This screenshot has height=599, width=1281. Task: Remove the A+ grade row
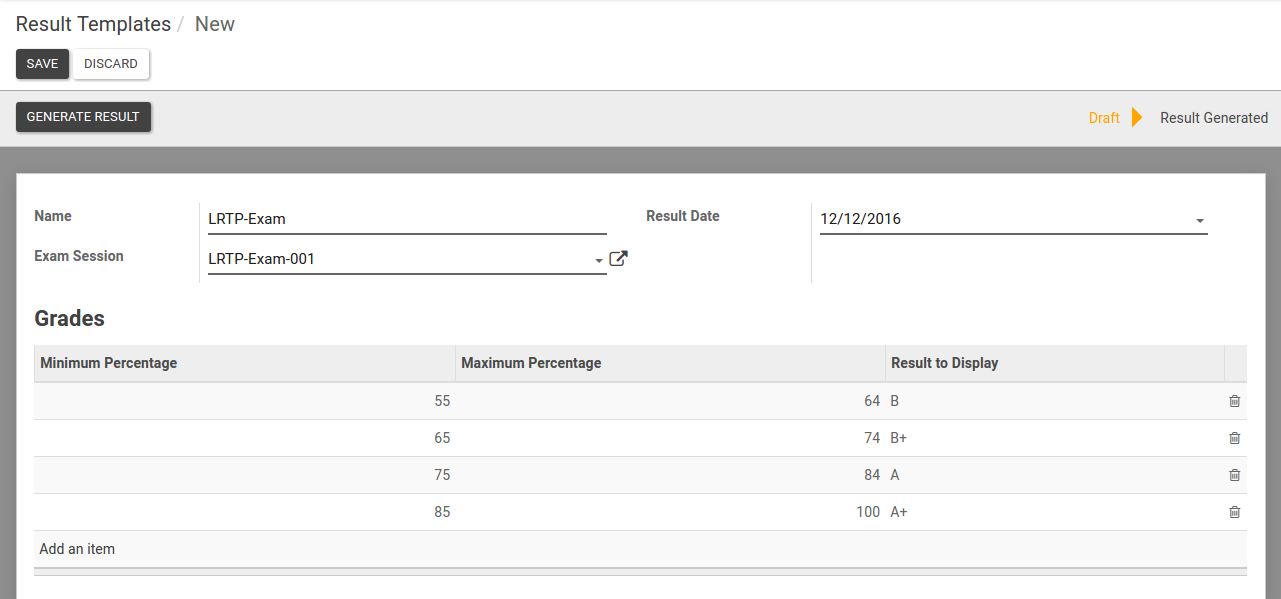(x=1234, y=512)
